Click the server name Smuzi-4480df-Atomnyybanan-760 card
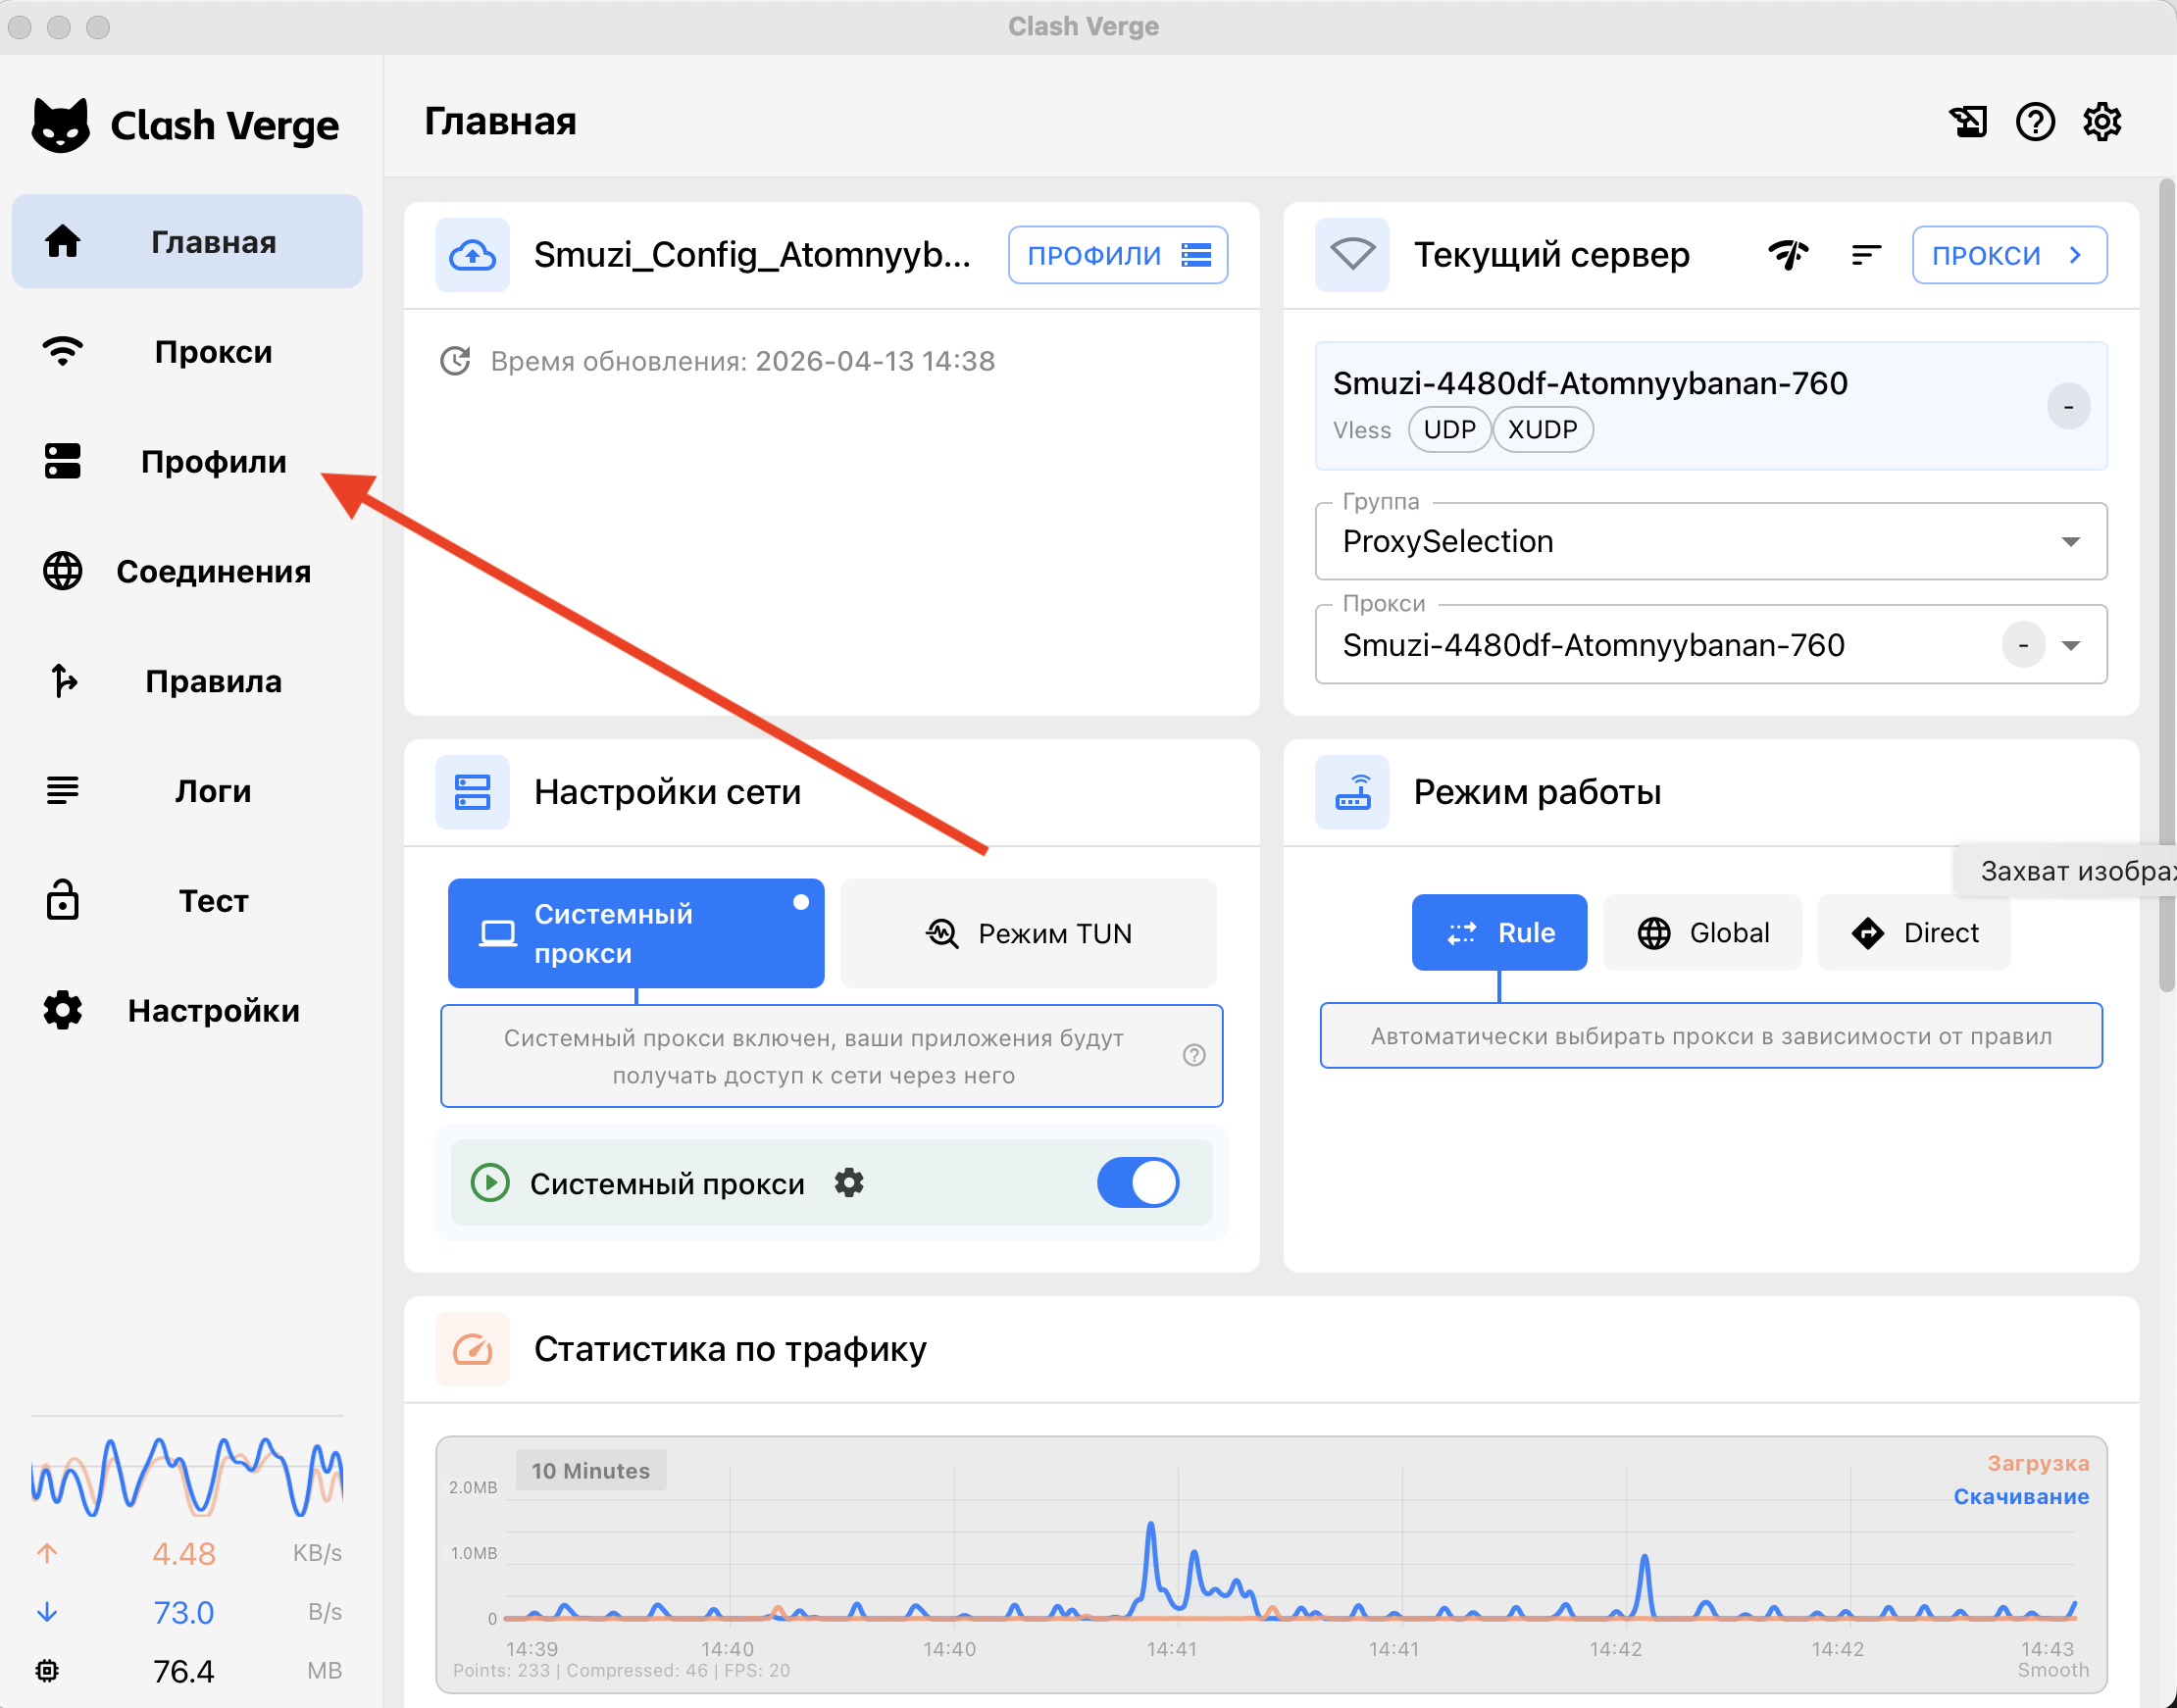The width and height of the screenshot is (2177, 1708). (x=1711, y=406)
